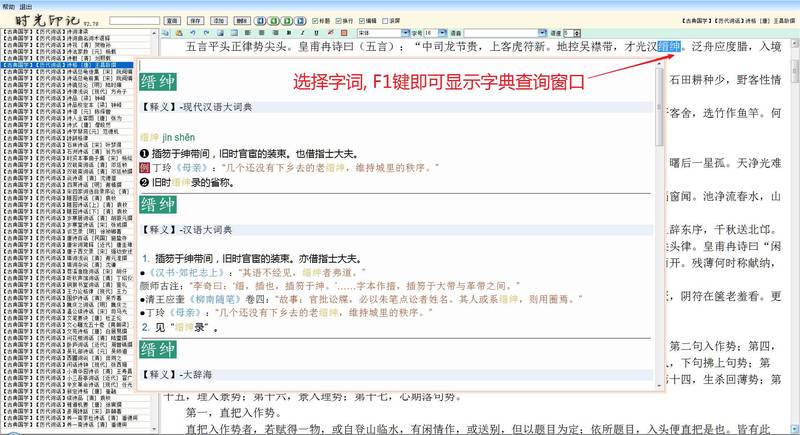Toggle italic formatting

pyautogui.click(x=302, y=33)
